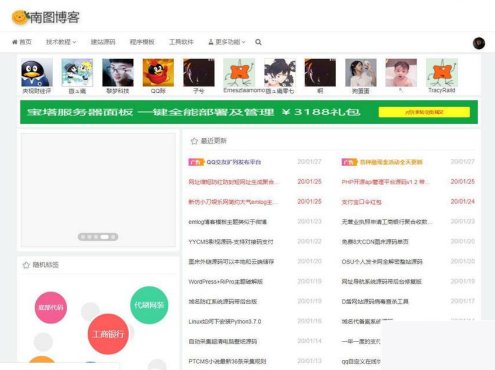Open 工具软件 nav item
The height and width of the screenshot is (370, 495).
(x=181, y=42)
